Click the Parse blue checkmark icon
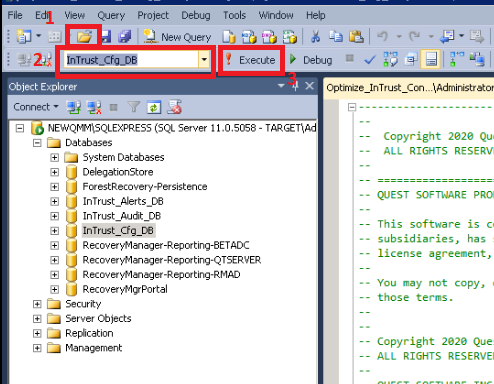This screenshot has width=494, height=384. coord(369,60)
